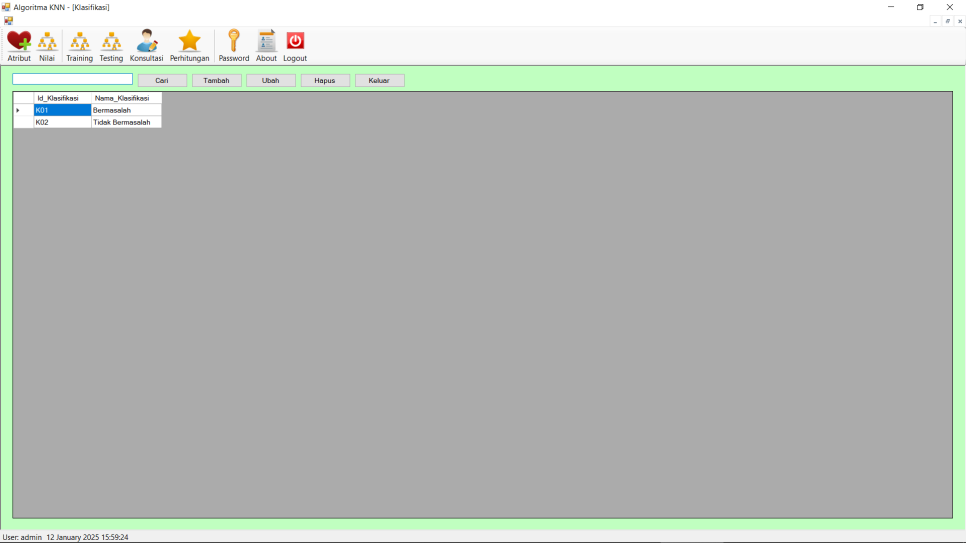Select the K02 cell in the table
This screenshot has height=543, width=966.
(x=62, y=122)
